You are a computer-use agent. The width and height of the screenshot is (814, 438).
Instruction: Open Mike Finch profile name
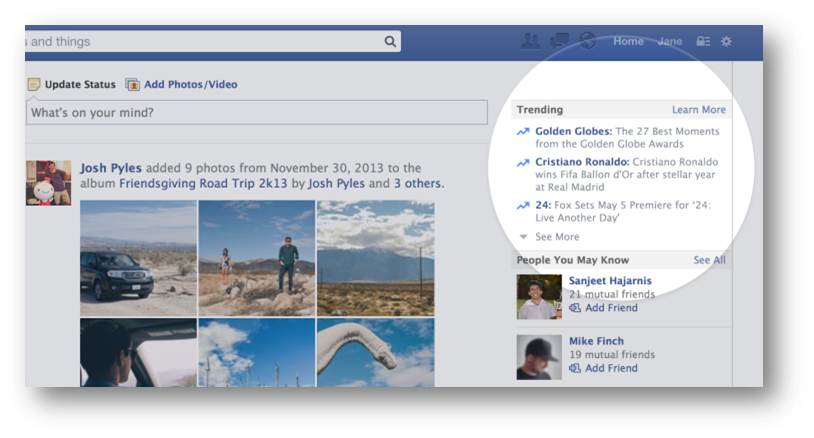click(x=596, y=341)
